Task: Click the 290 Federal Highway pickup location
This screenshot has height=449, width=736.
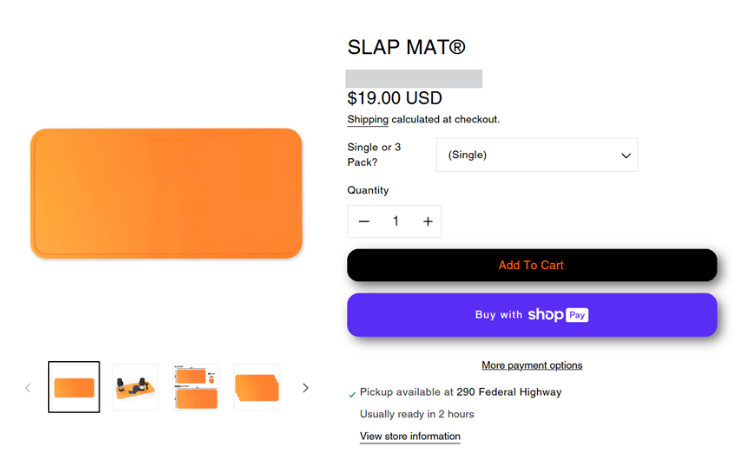Action: point(511,392)
